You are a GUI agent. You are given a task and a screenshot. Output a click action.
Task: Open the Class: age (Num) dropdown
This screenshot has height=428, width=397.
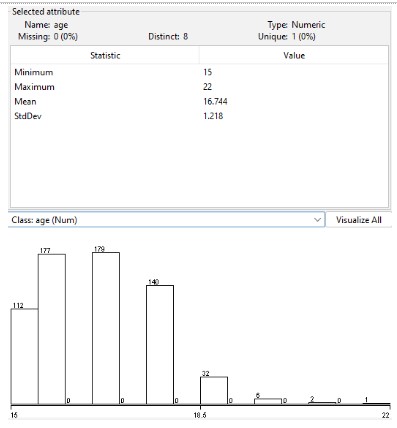[166, 220]
